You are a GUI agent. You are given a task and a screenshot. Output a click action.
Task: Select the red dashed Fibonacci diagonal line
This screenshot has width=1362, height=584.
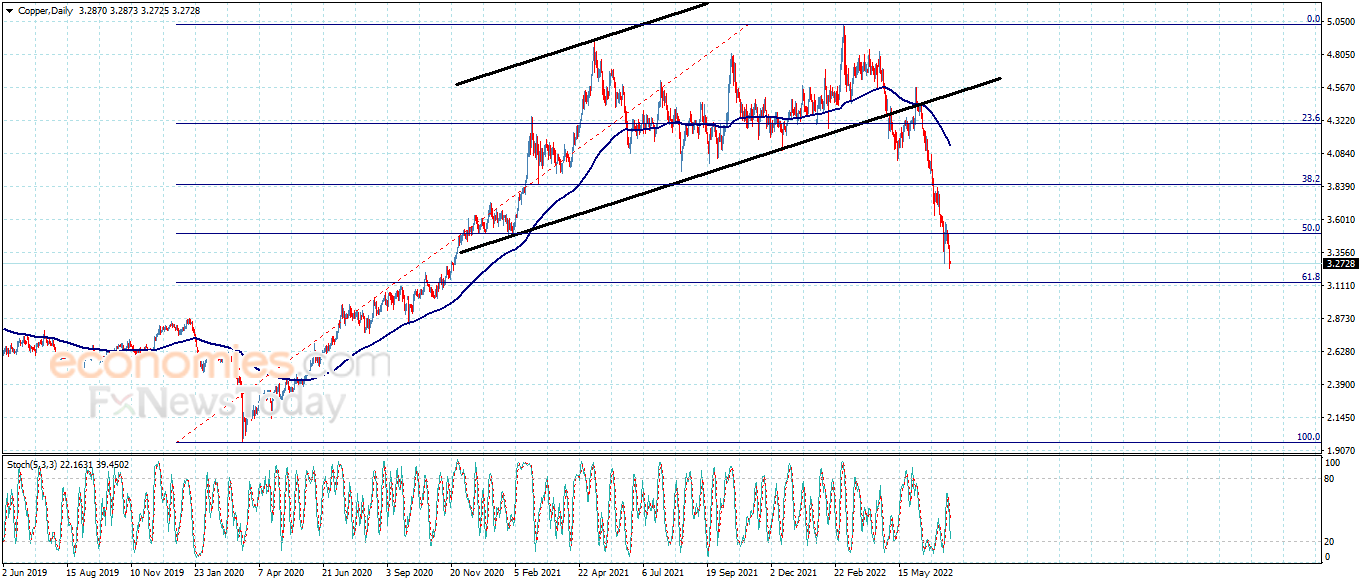(460, 234)
